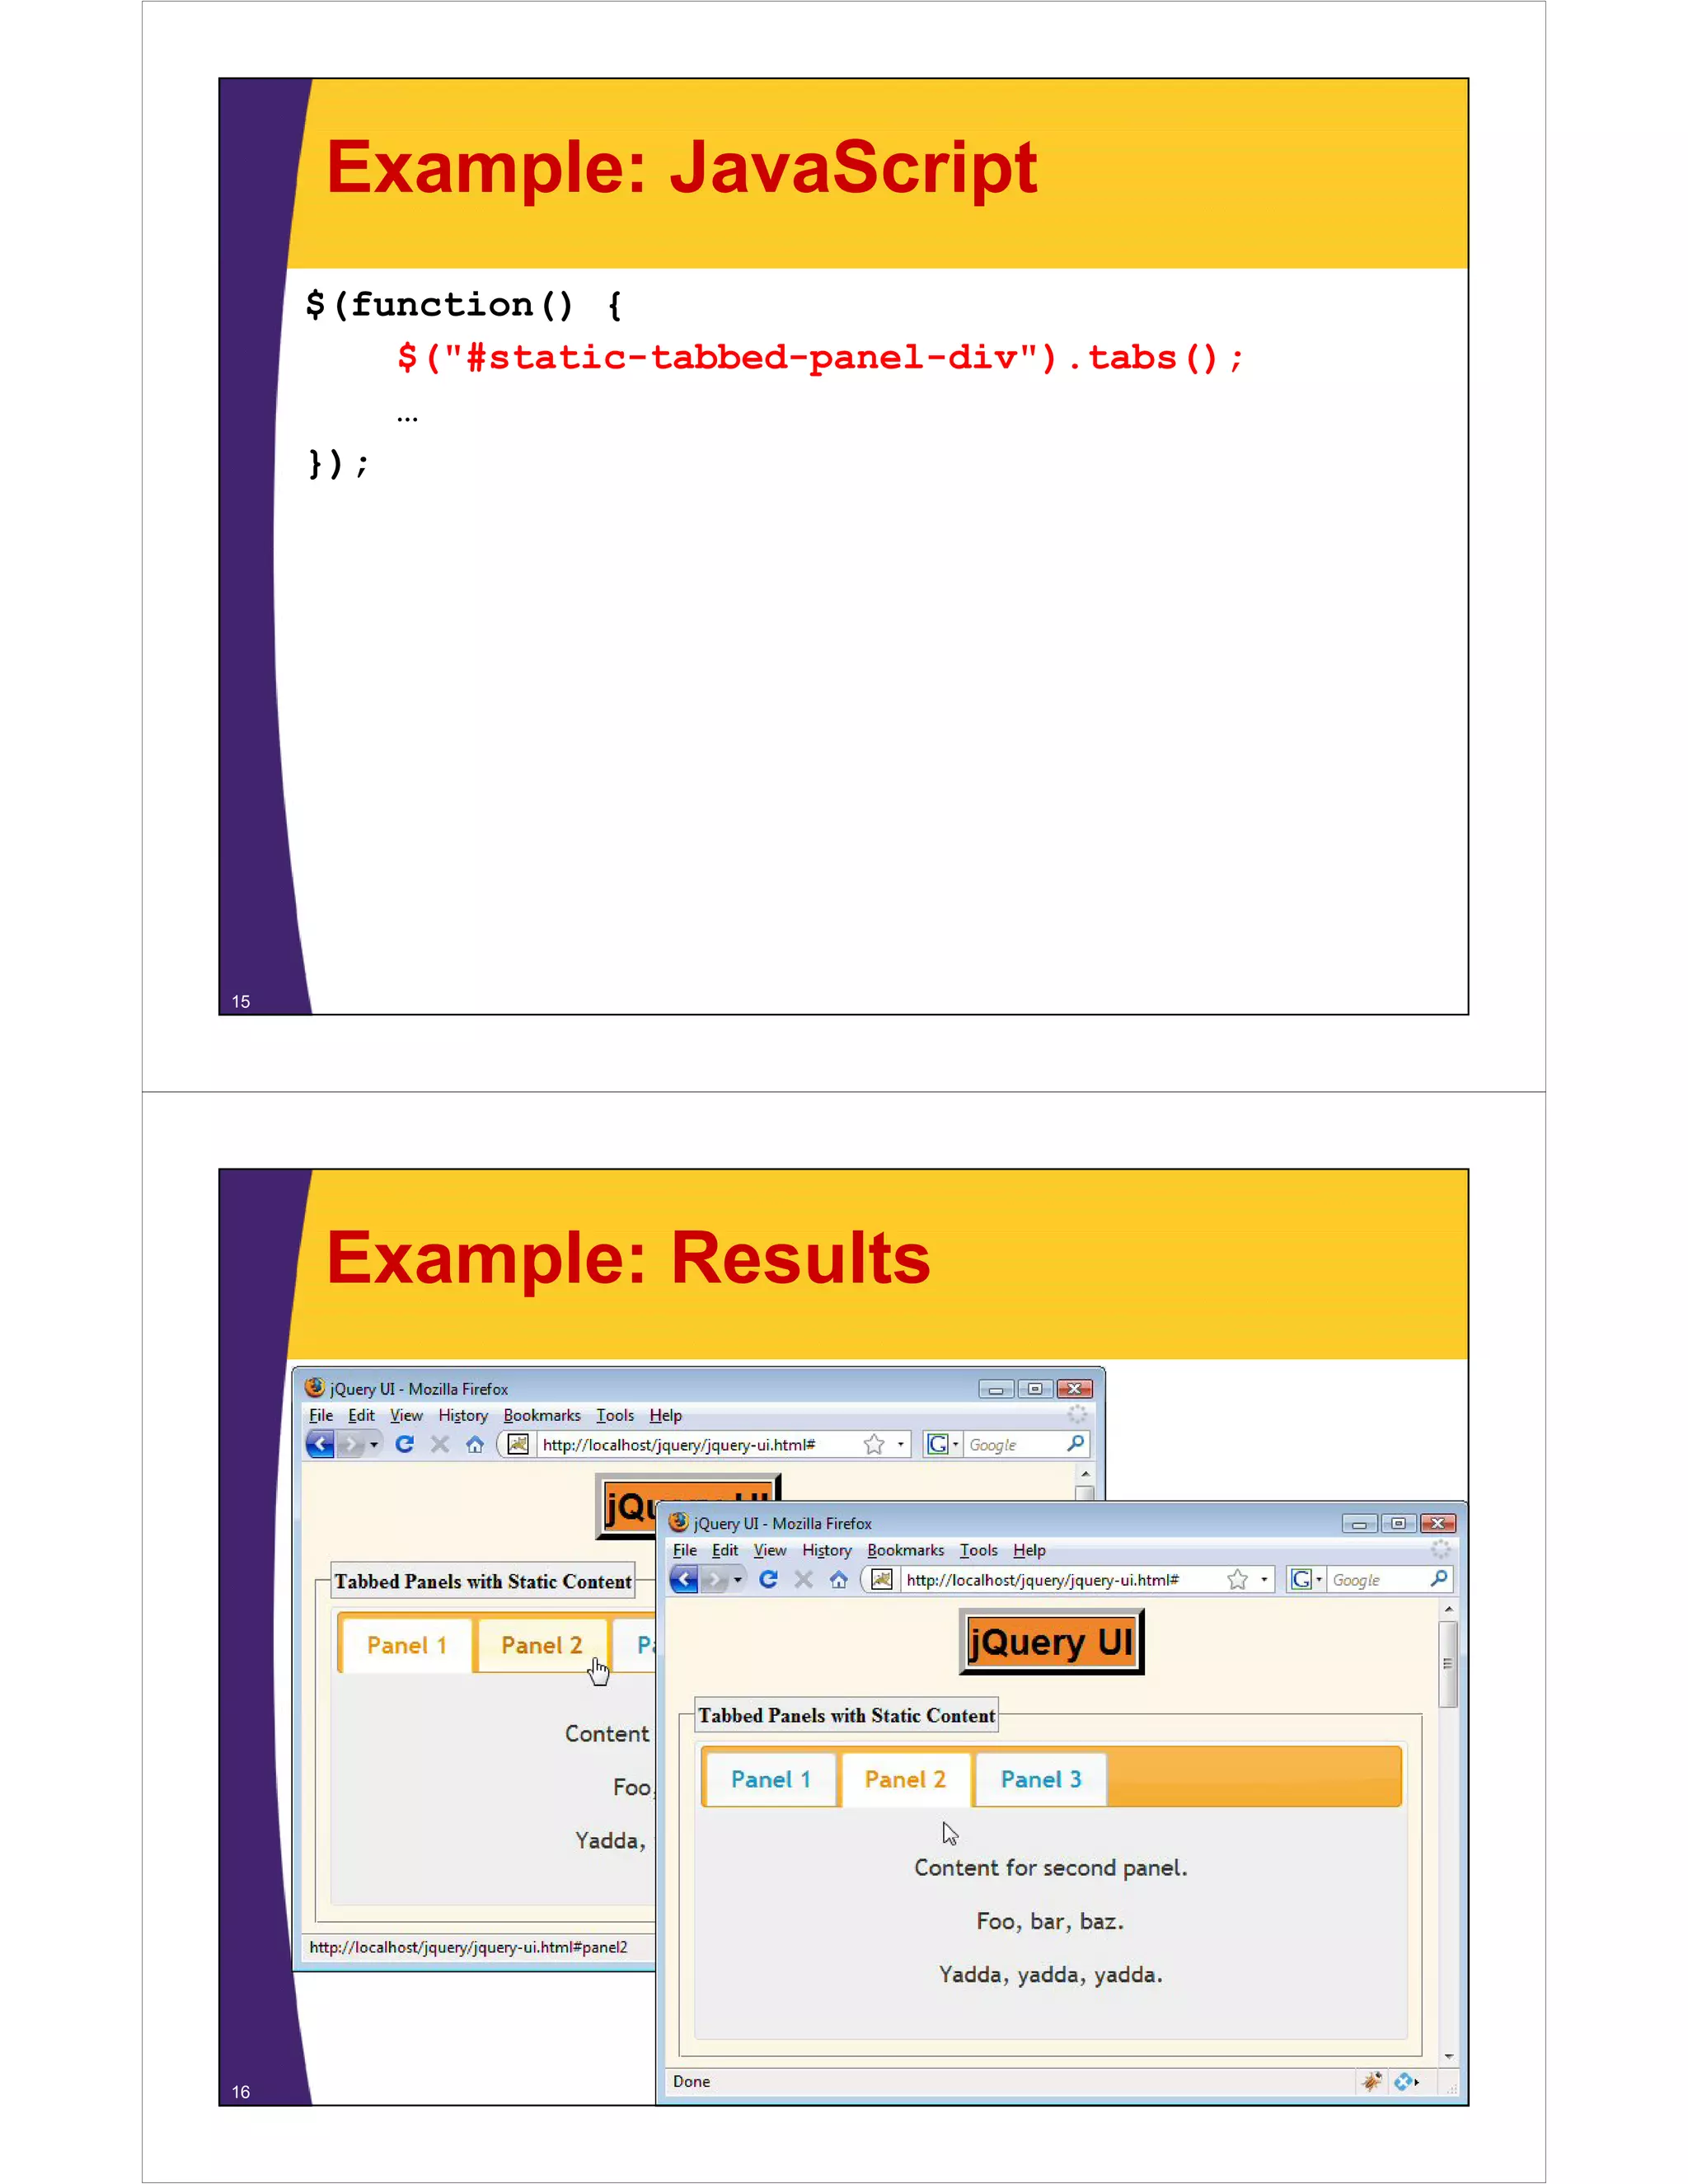Select the Panel 3 tab in the front window
This screenshot has width=1688, height=2184.
[1041, 1780]
